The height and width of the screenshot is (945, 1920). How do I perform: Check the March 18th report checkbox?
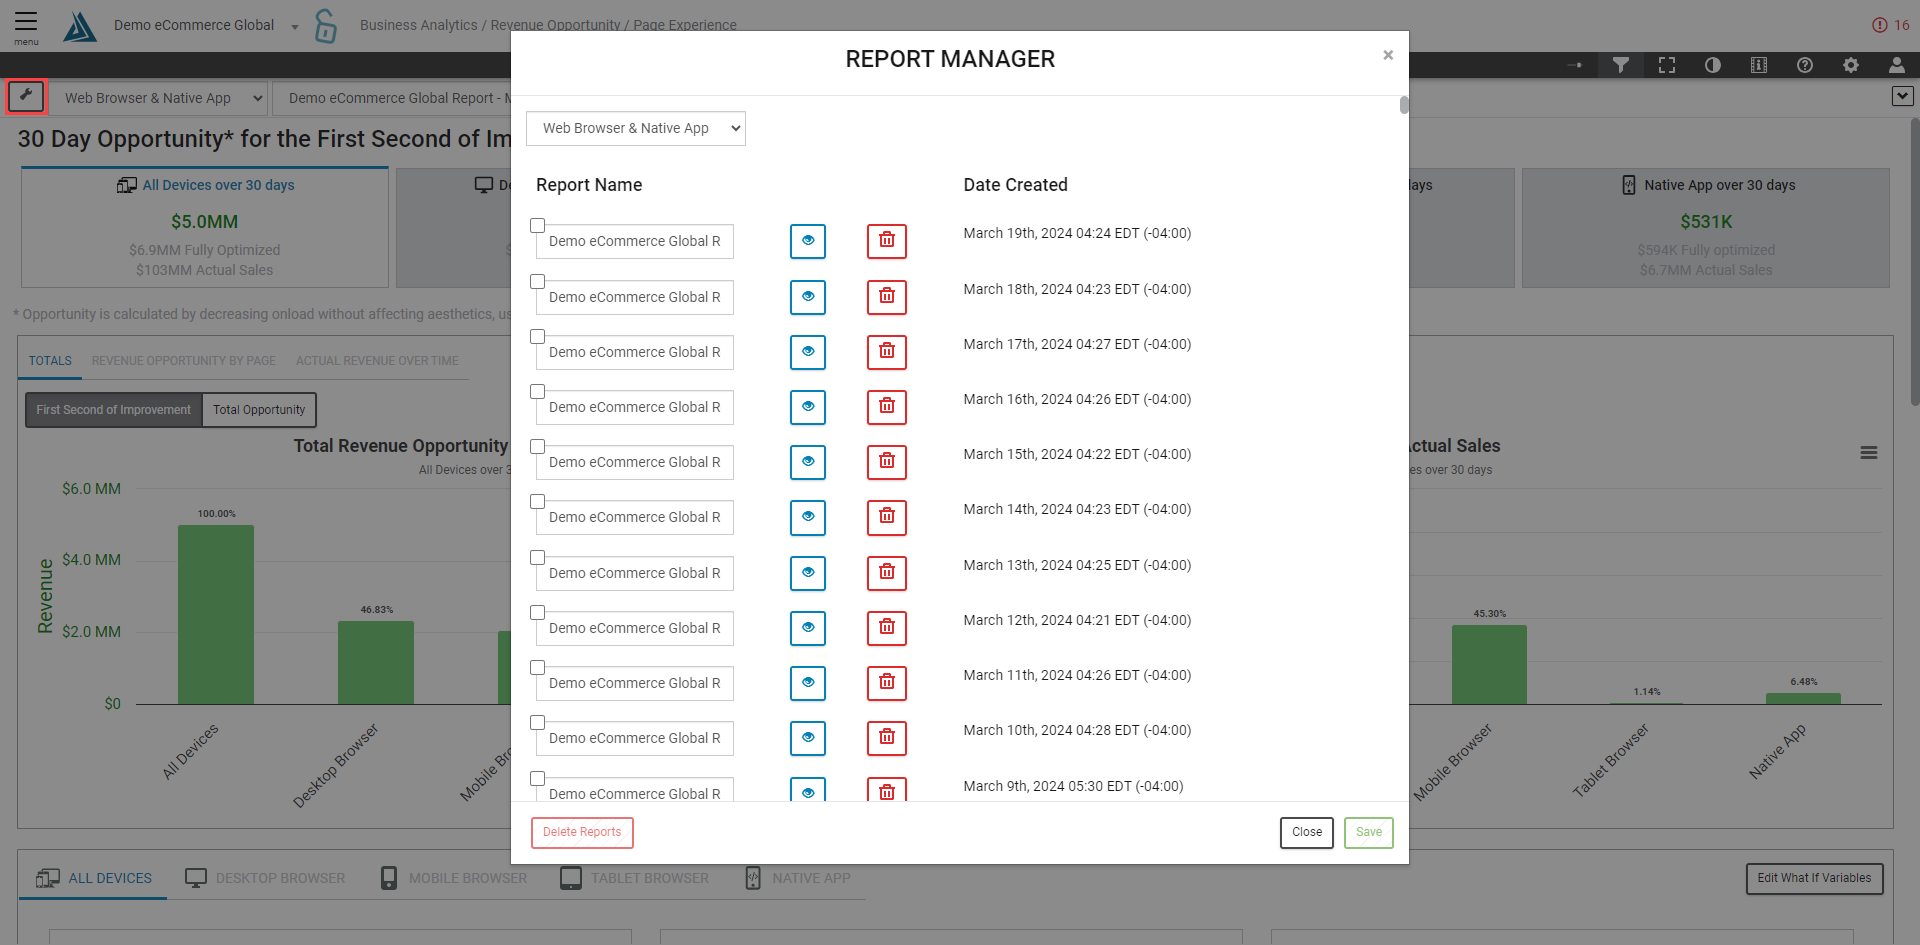coord(538,282)
